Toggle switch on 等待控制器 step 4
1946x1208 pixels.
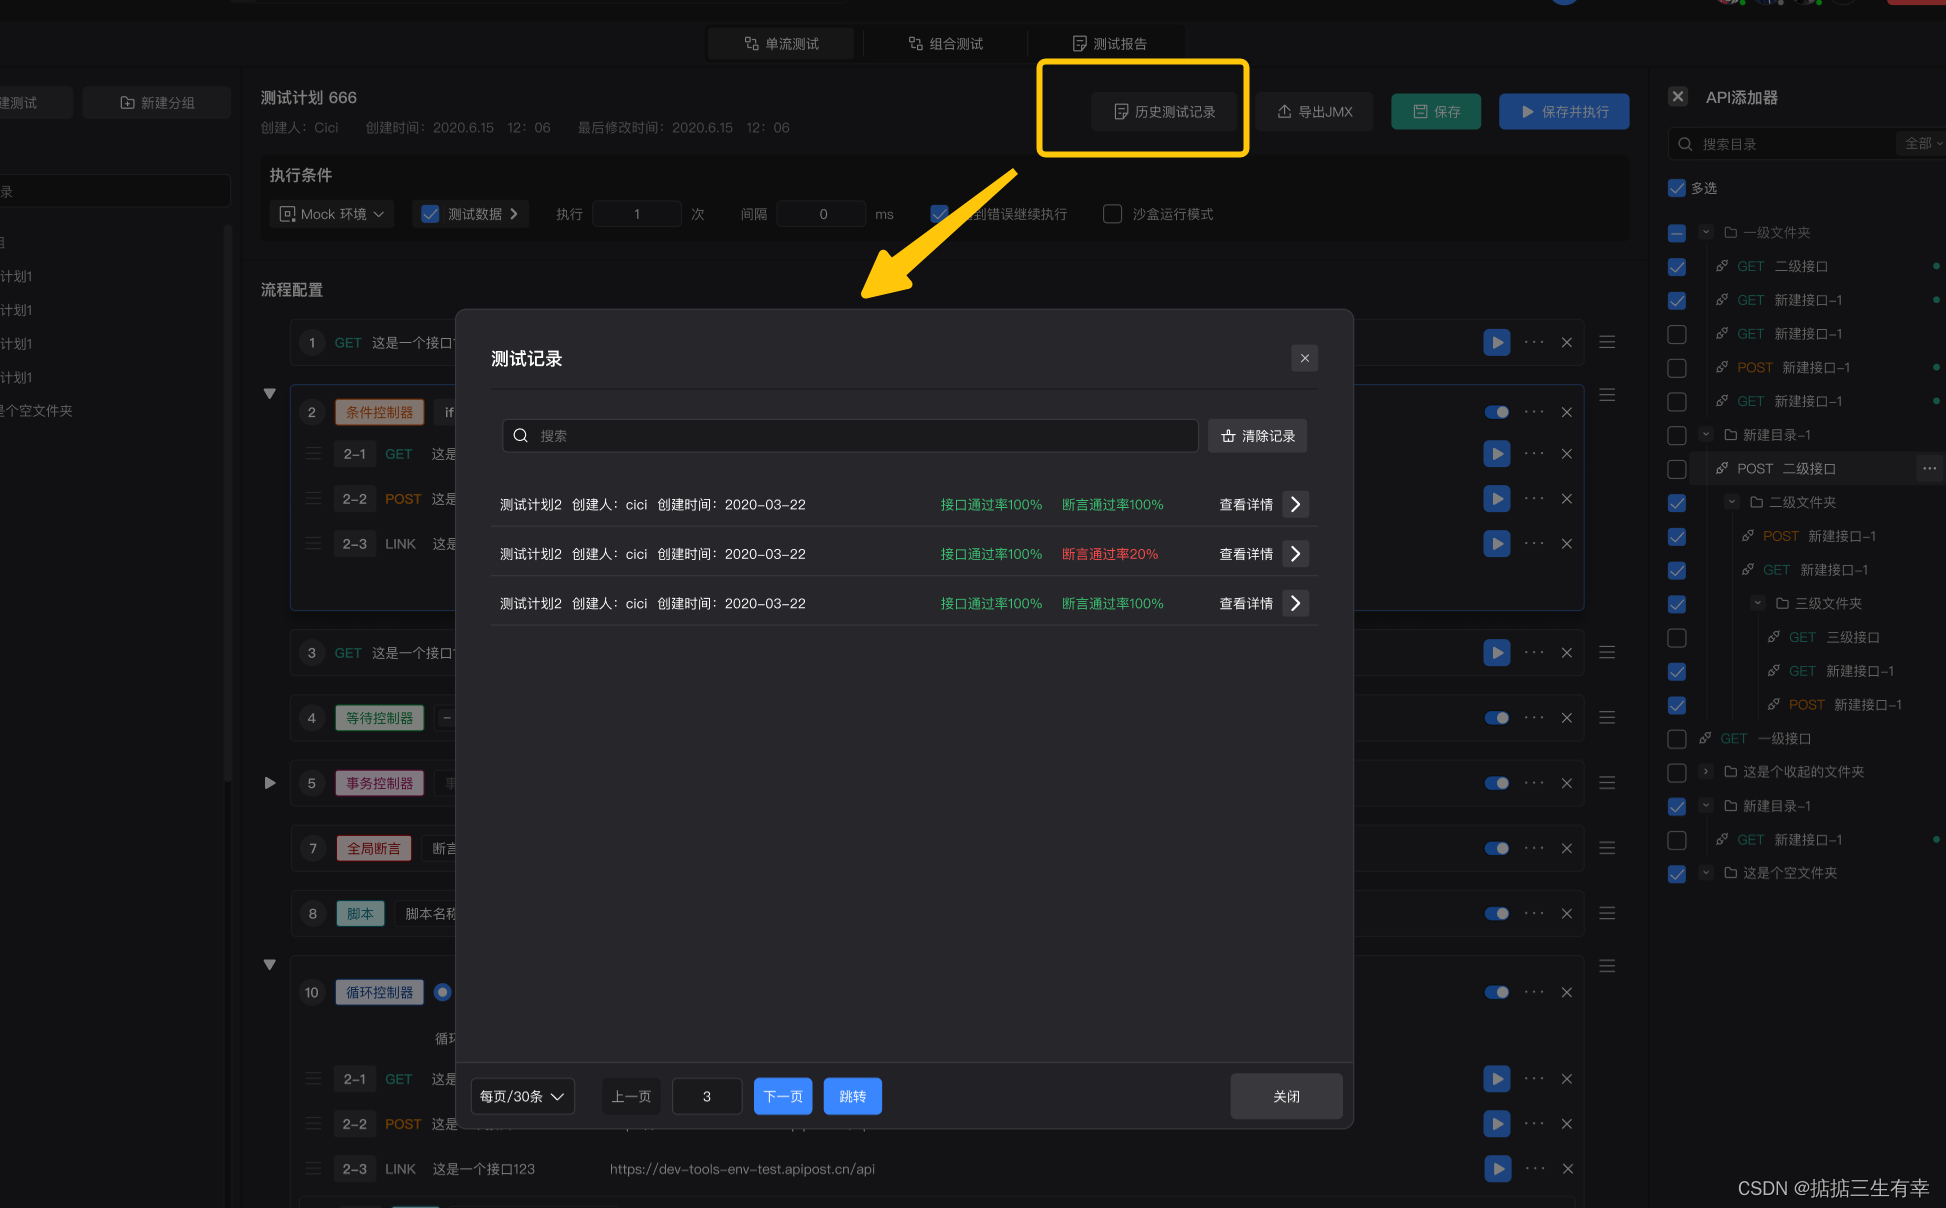click(1497, 718)
